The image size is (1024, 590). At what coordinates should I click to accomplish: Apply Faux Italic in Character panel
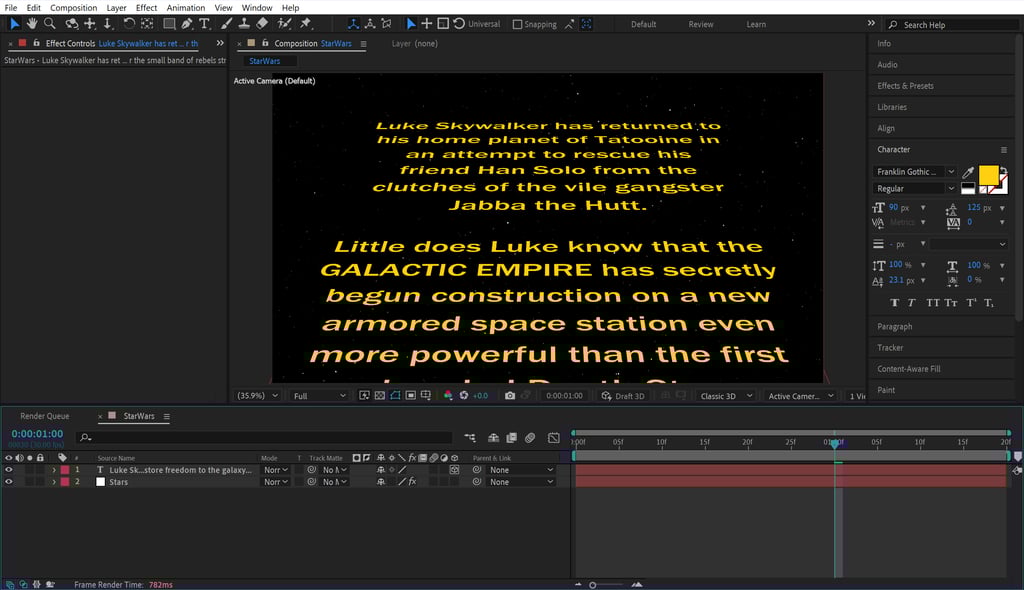[x=912, y=303]
